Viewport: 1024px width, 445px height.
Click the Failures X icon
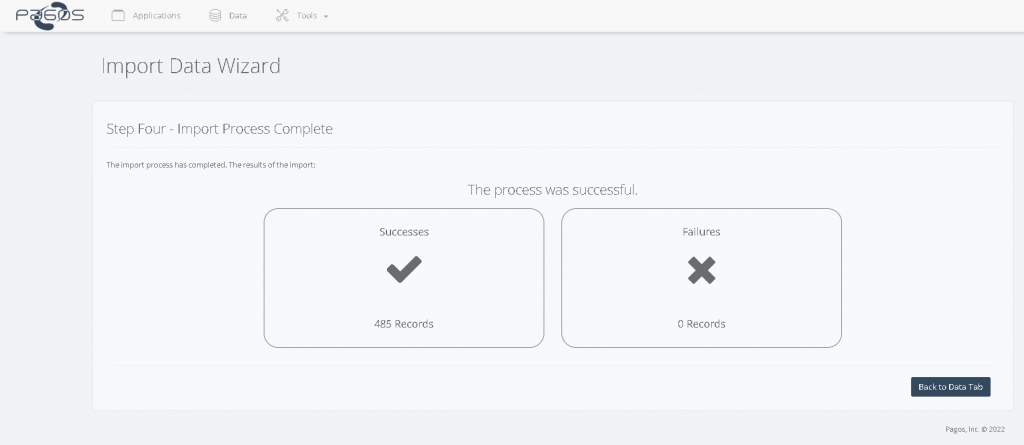[701, 270]
